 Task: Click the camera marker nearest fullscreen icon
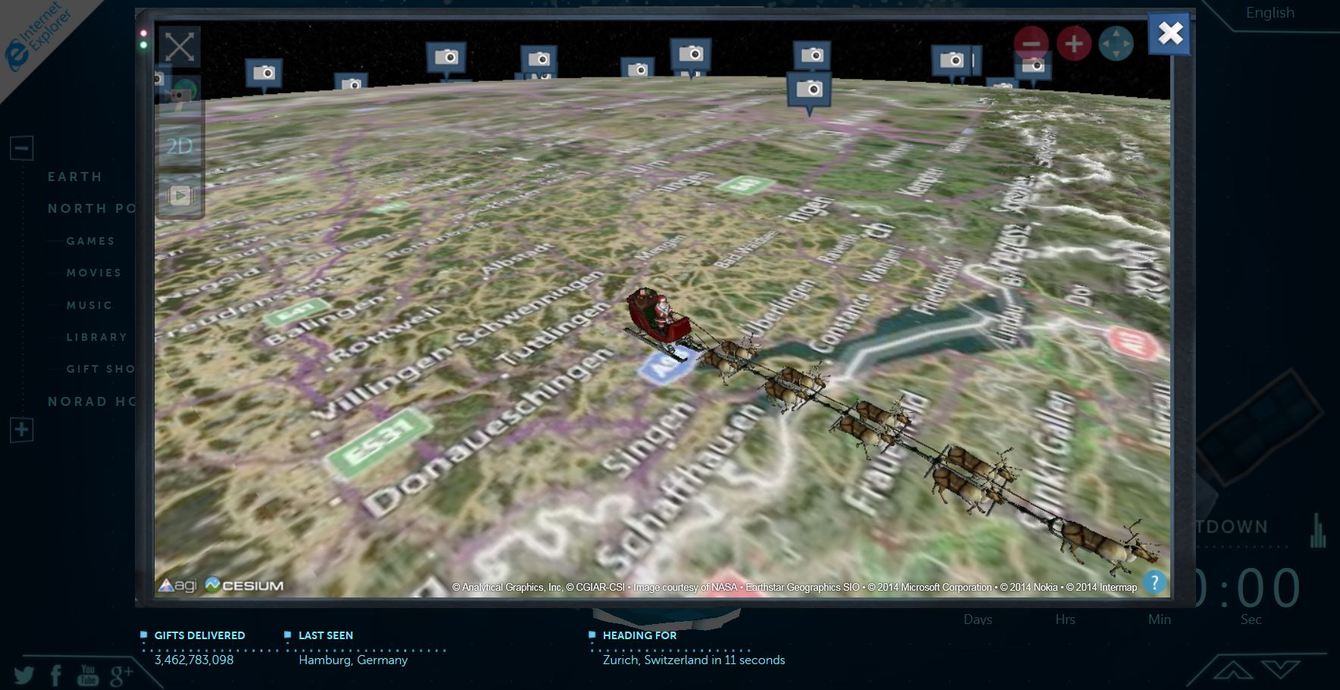pyautogui.click(x=264, y=74)
